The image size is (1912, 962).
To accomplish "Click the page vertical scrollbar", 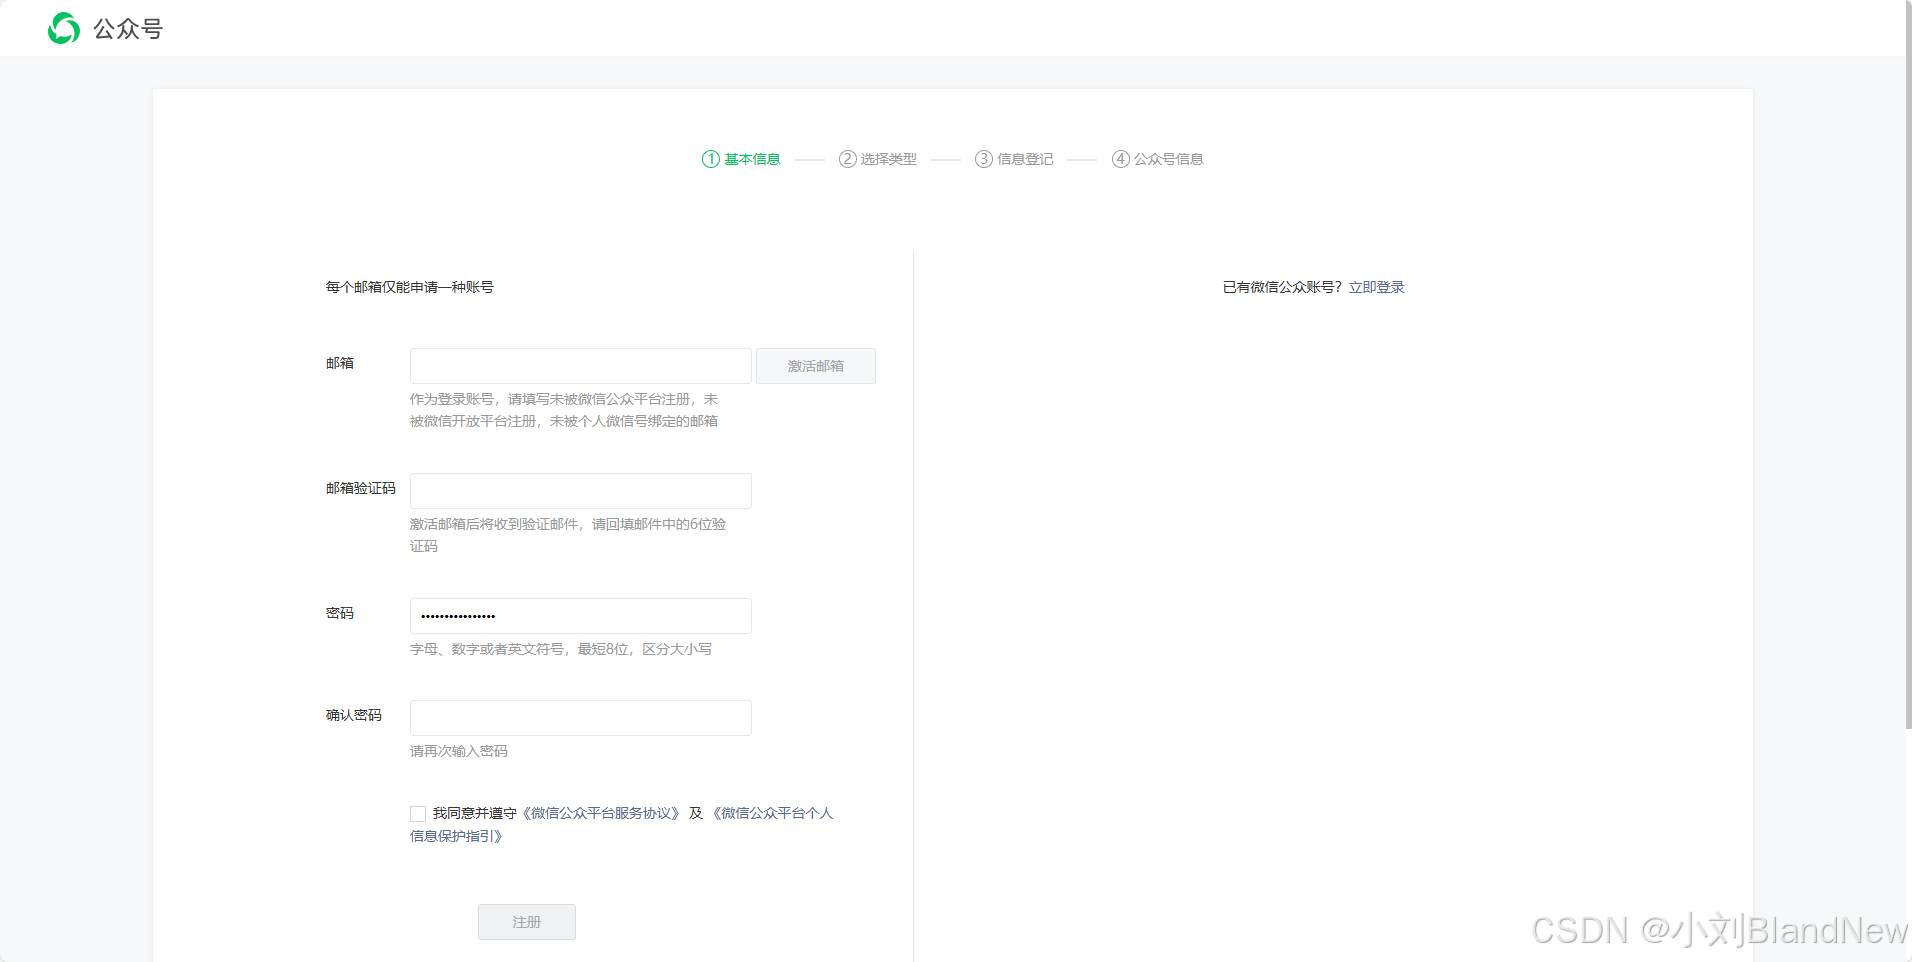I will point(1908,365).
